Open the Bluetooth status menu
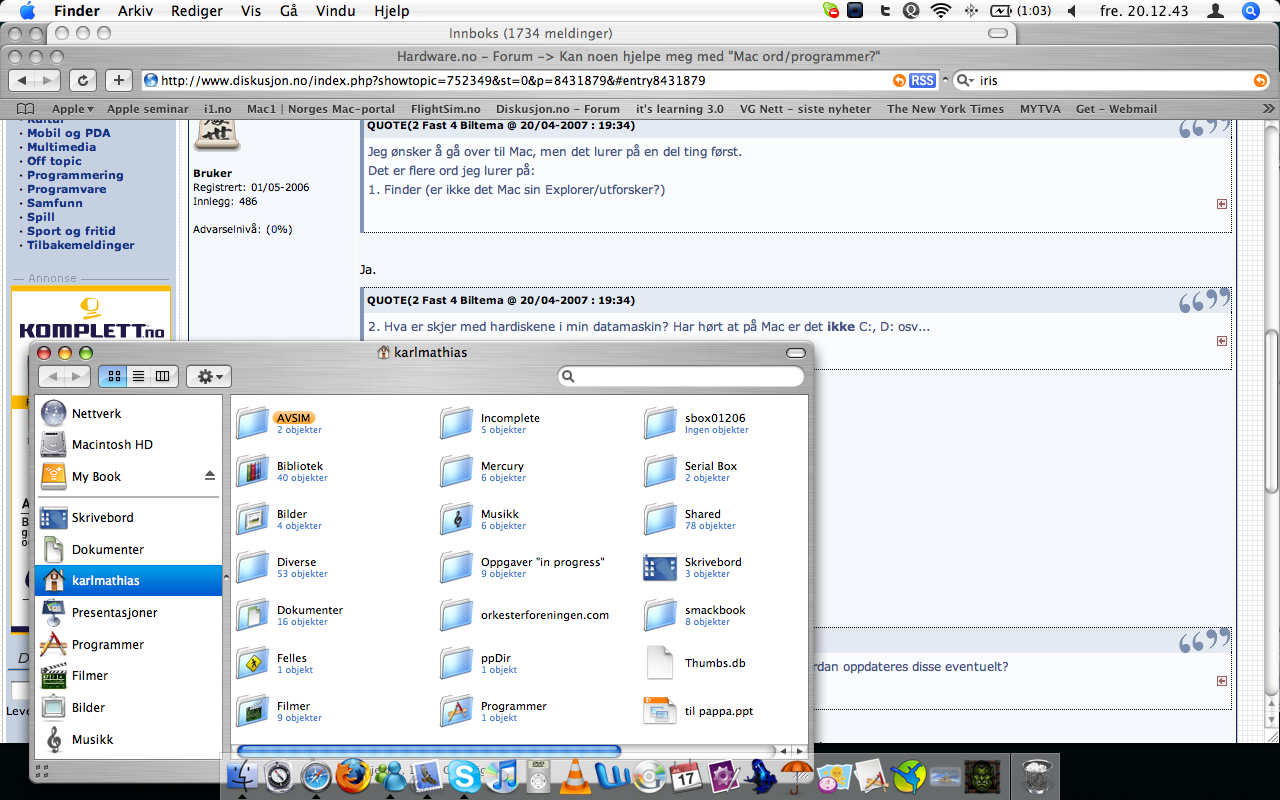 click(970, 11)
